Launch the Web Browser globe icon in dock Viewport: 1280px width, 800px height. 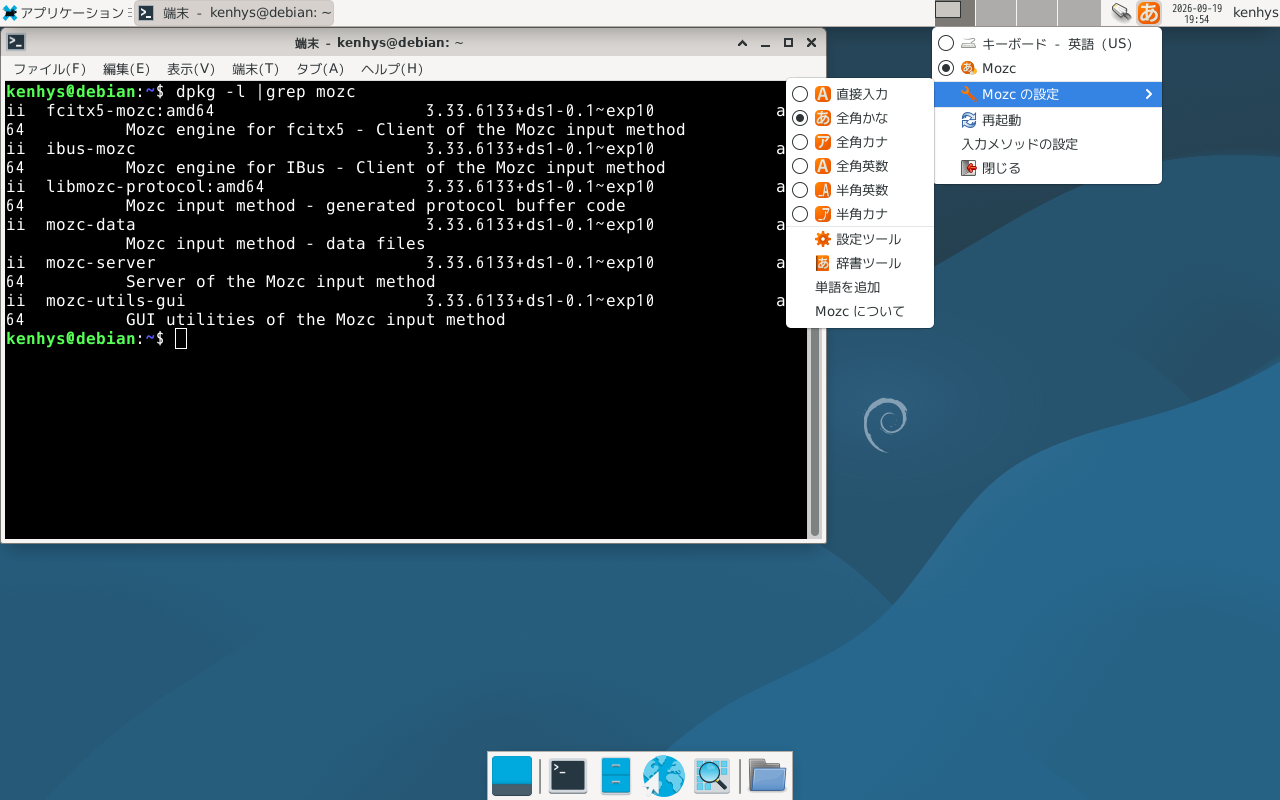pyautogui.click(x=664, y=776)
